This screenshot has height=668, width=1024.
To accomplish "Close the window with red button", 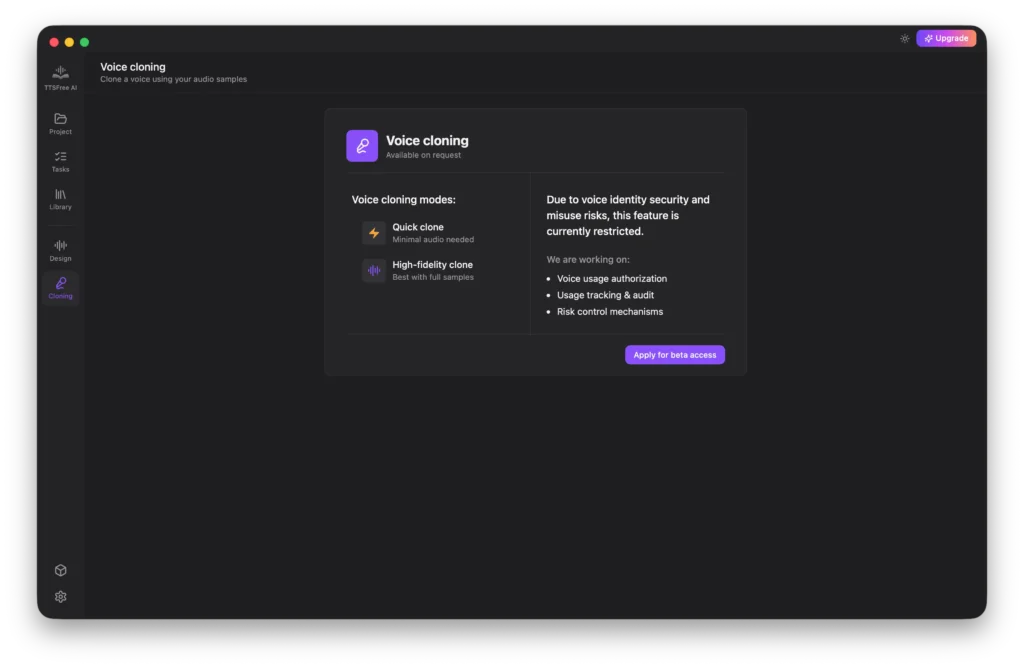I will point(54,42).
